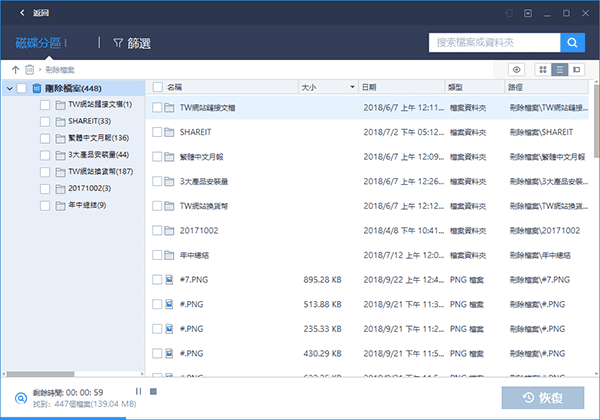Image resolution: width=600 pixels, height=420 pixels.
Task: Check the SHAREIT folder checkbox in list
Action: (157, 132)
